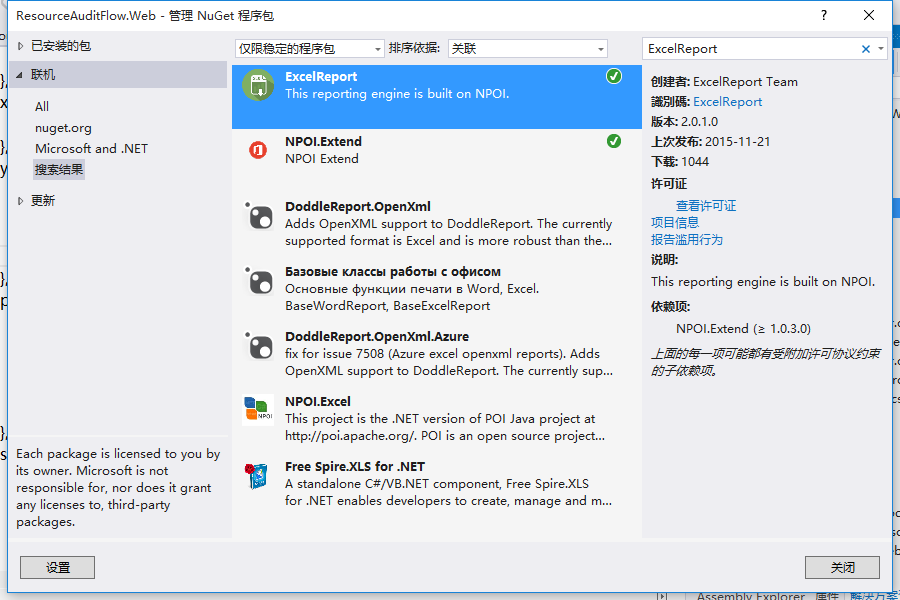This screenshot has width=900, height=600.
Task: Open the search box dropdown arrow
Action: [x=881, y=49]
